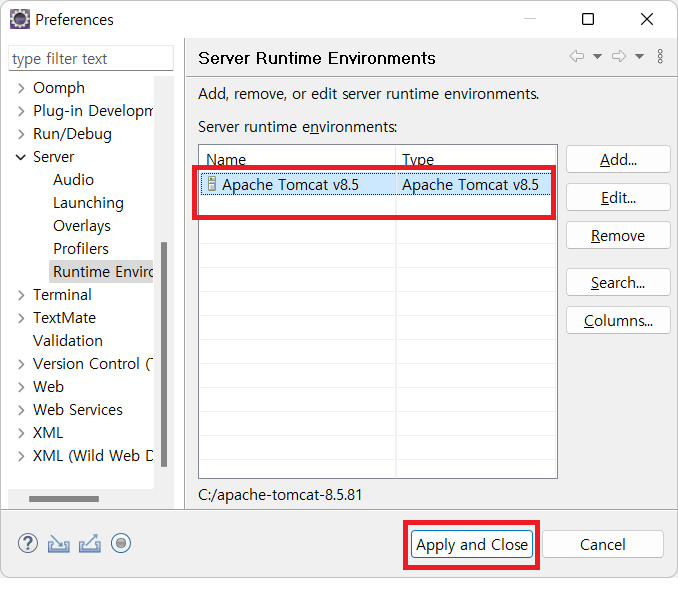Viewport: 678px width, 592px height.
Task: Click the tree vertical scrollbar thumb
Action: (x=164, y=355)
